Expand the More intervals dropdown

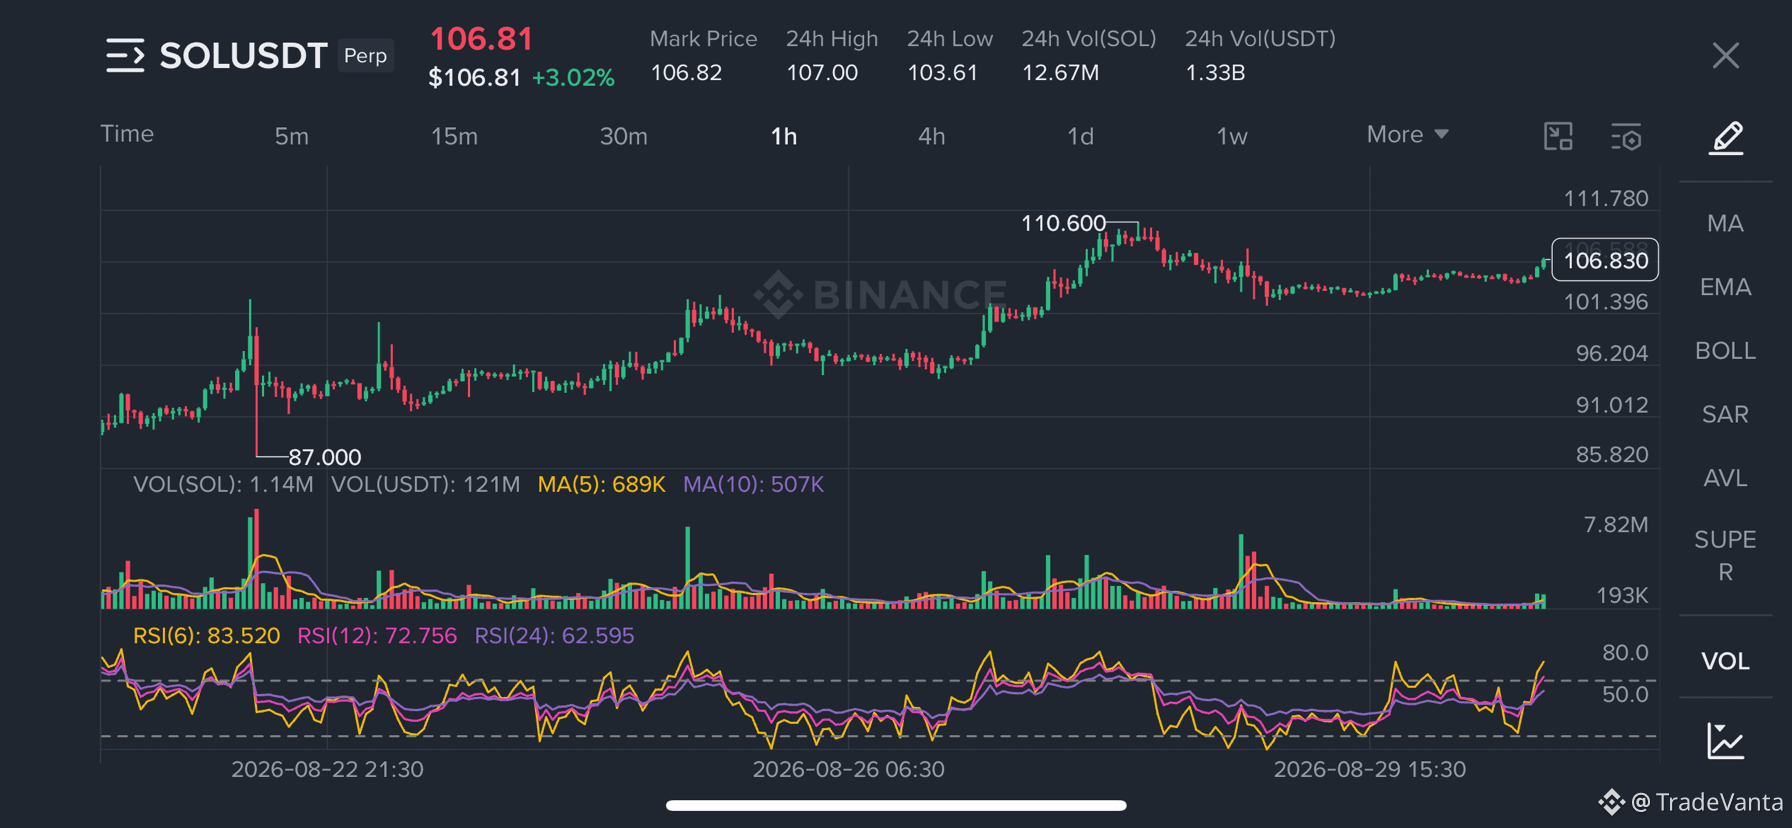1407,134
